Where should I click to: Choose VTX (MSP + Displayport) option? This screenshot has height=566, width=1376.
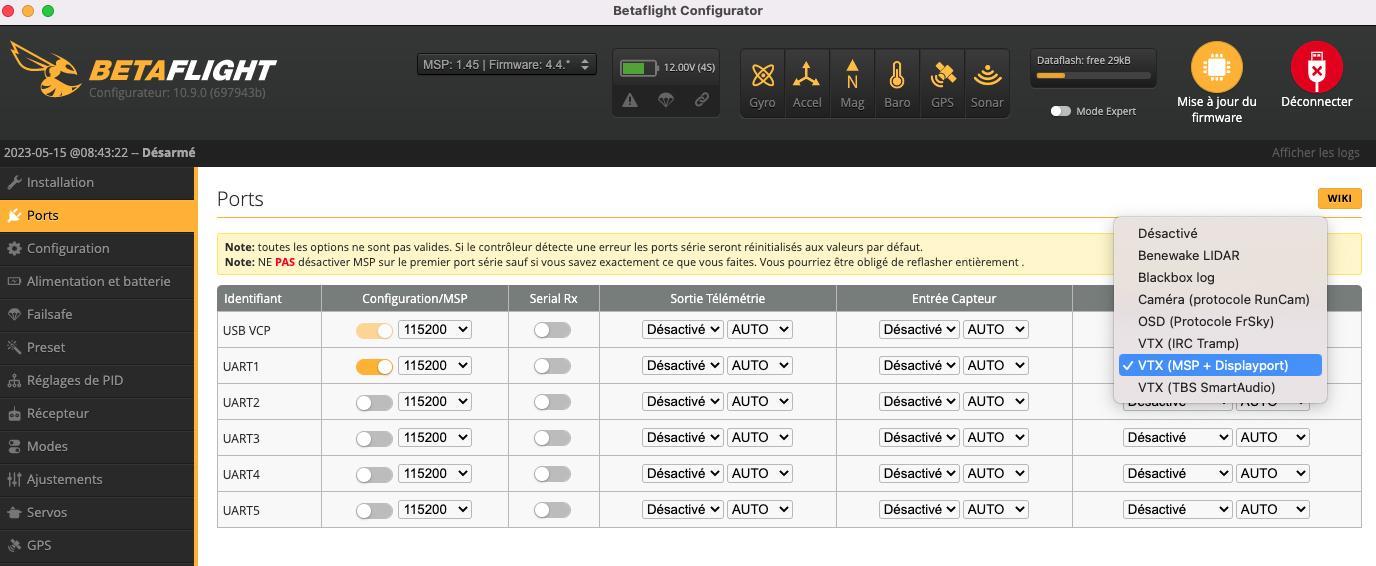(1220, 365)
